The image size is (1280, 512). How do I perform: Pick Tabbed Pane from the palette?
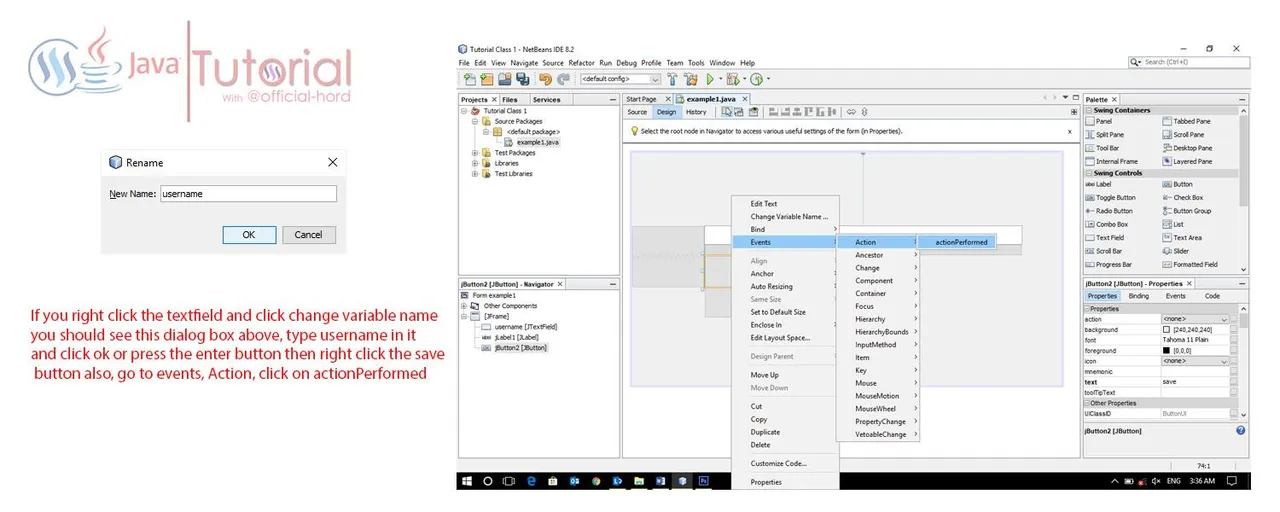pyautogui.click(x=1186, y=121)
